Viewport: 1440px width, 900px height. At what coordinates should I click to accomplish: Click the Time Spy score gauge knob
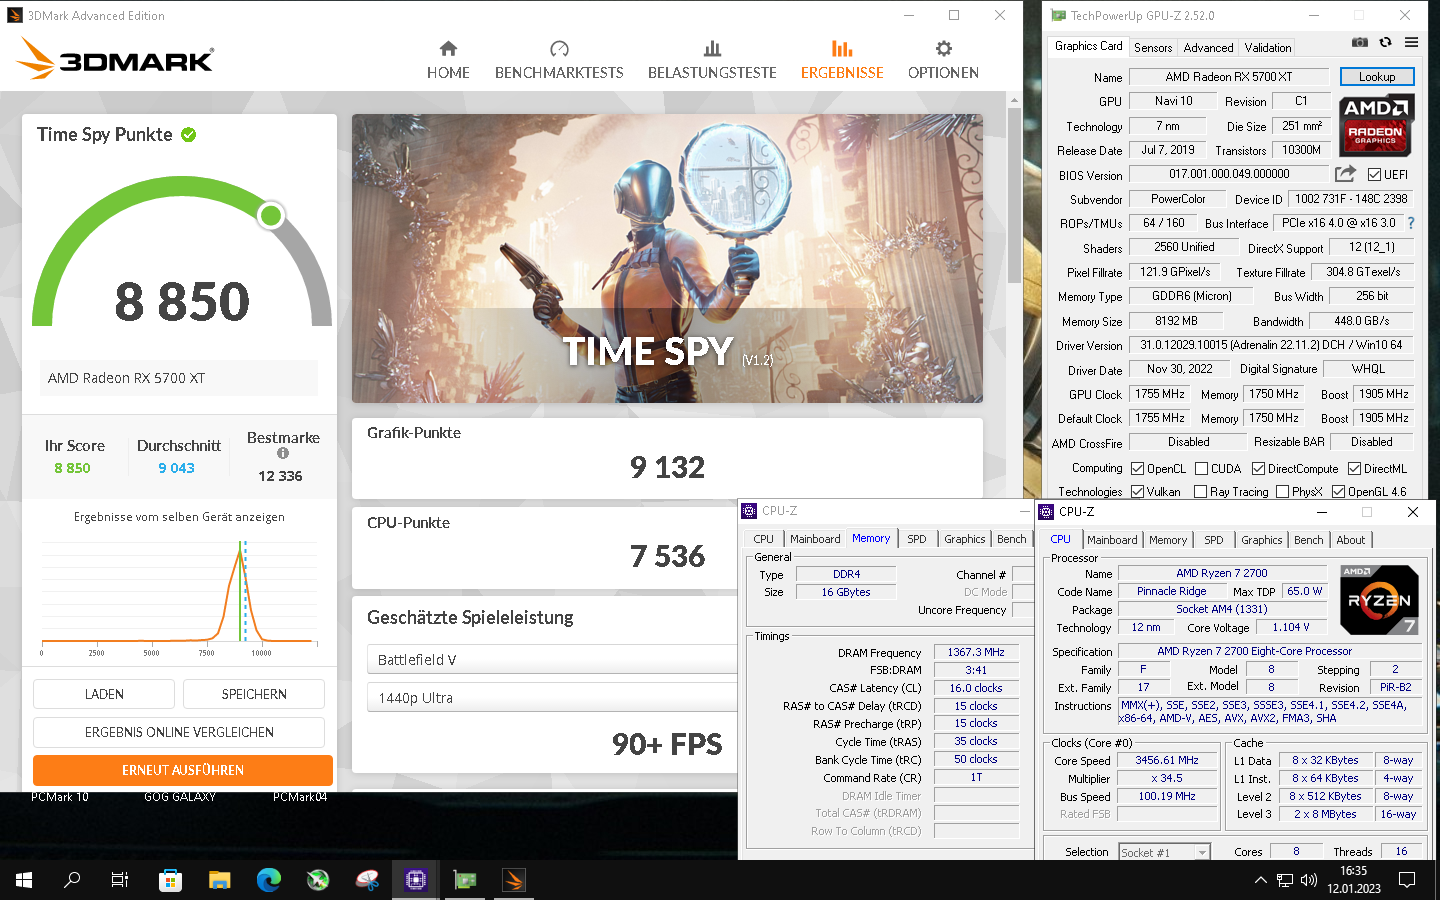(x=271, y=215)
